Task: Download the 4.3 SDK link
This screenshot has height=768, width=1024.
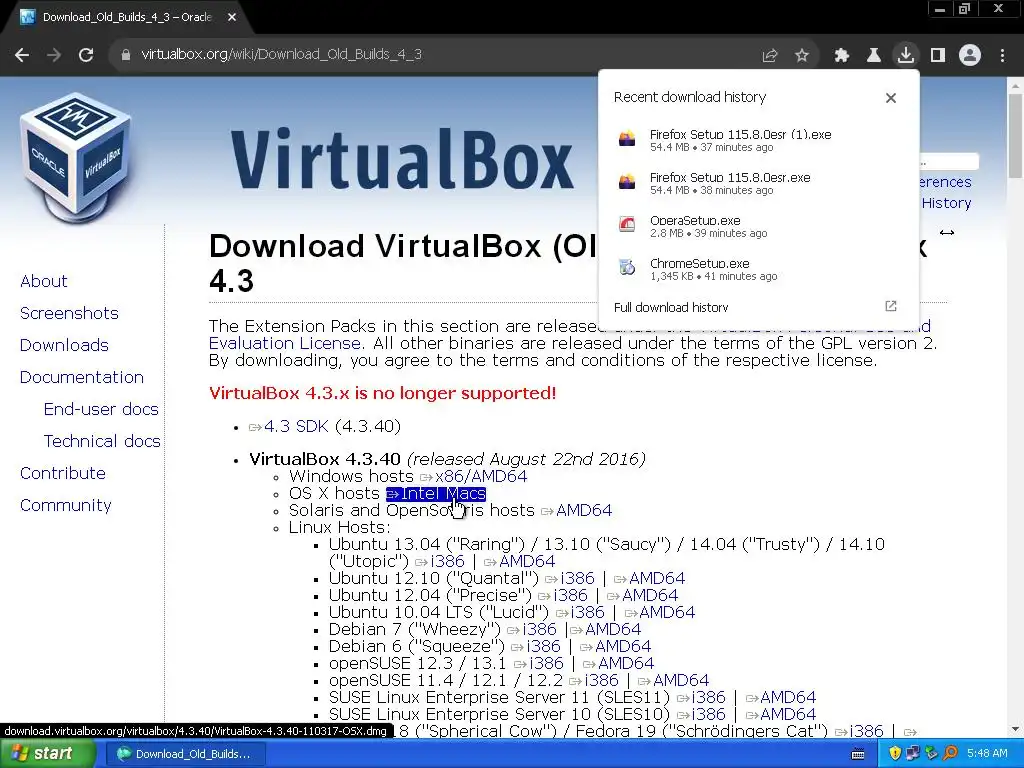Action: [288, 426]
